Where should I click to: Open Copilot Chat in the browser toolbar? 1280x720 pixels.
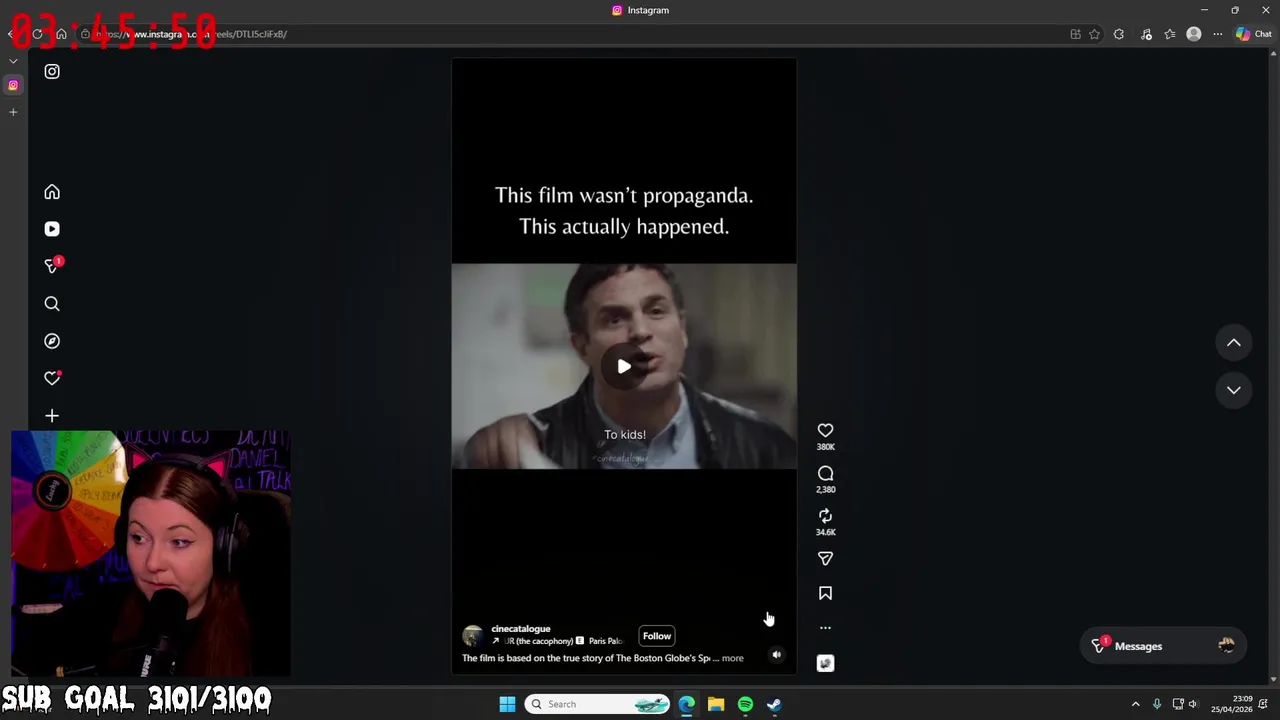(x=1254, y=34)
